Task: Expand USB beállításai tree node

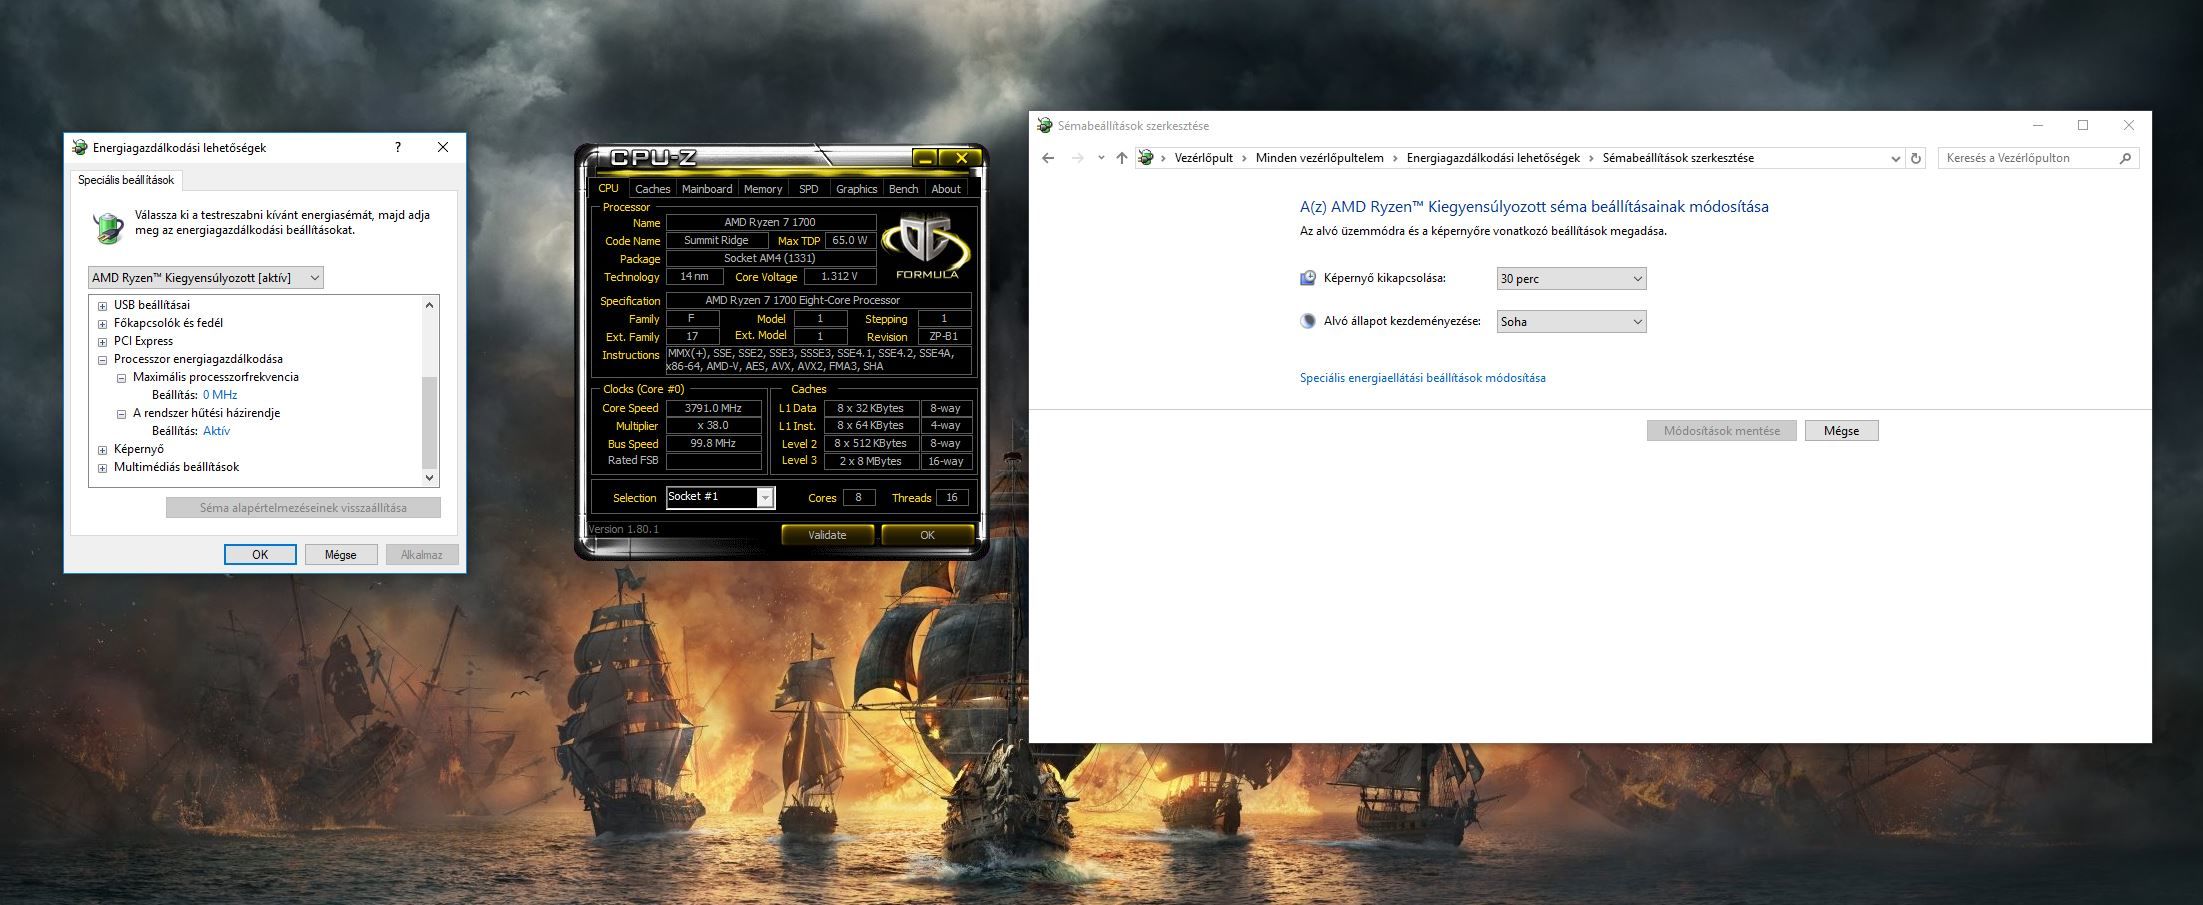Action: pos(102,305)
